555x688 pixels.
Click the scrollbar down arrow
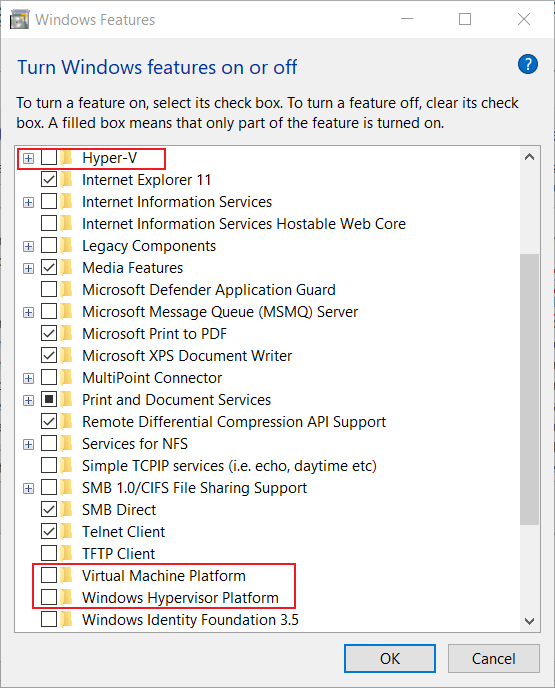530,621
